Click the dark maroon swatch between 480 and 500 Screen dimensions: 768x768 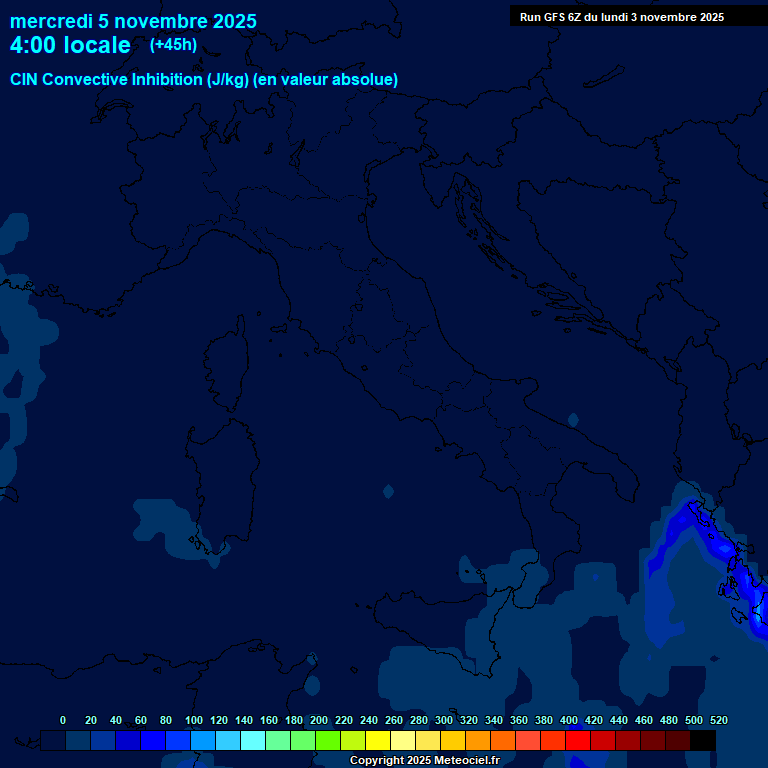(678, 741)
